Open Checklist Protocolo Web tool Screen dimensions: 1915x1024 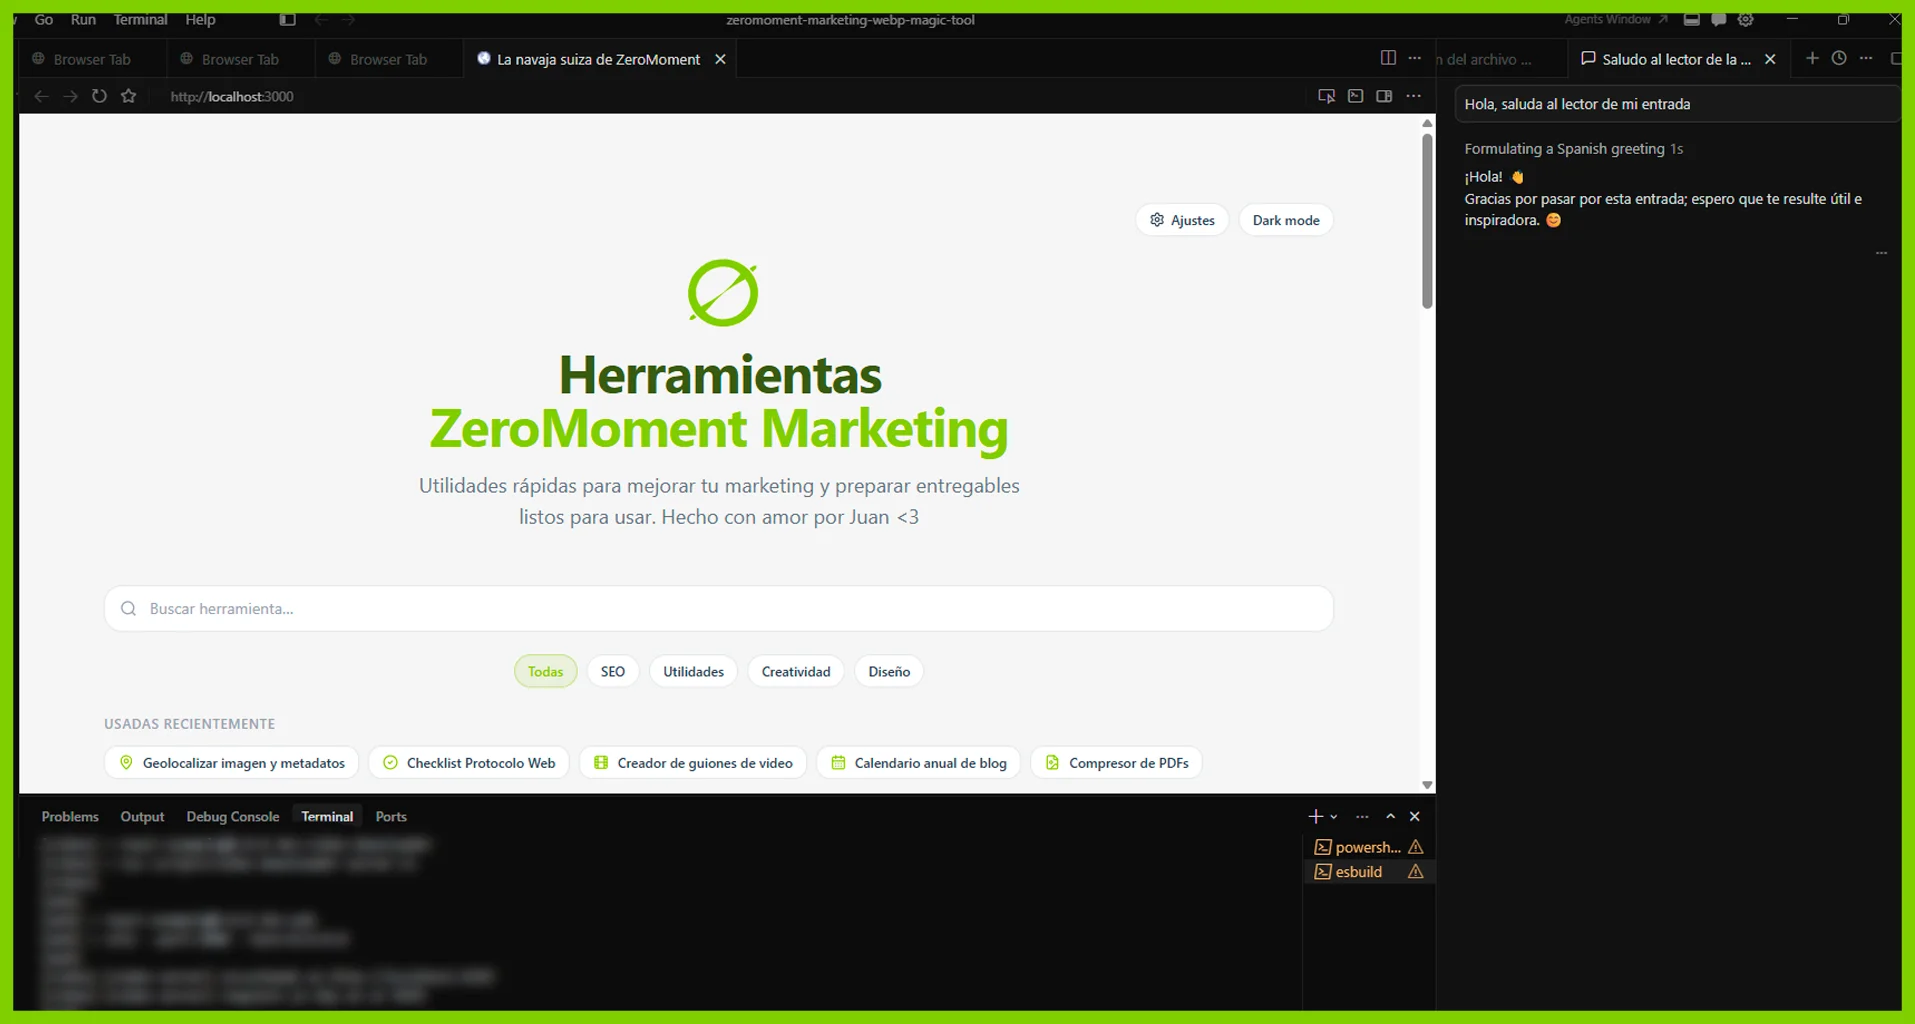[x=469, y=762]
